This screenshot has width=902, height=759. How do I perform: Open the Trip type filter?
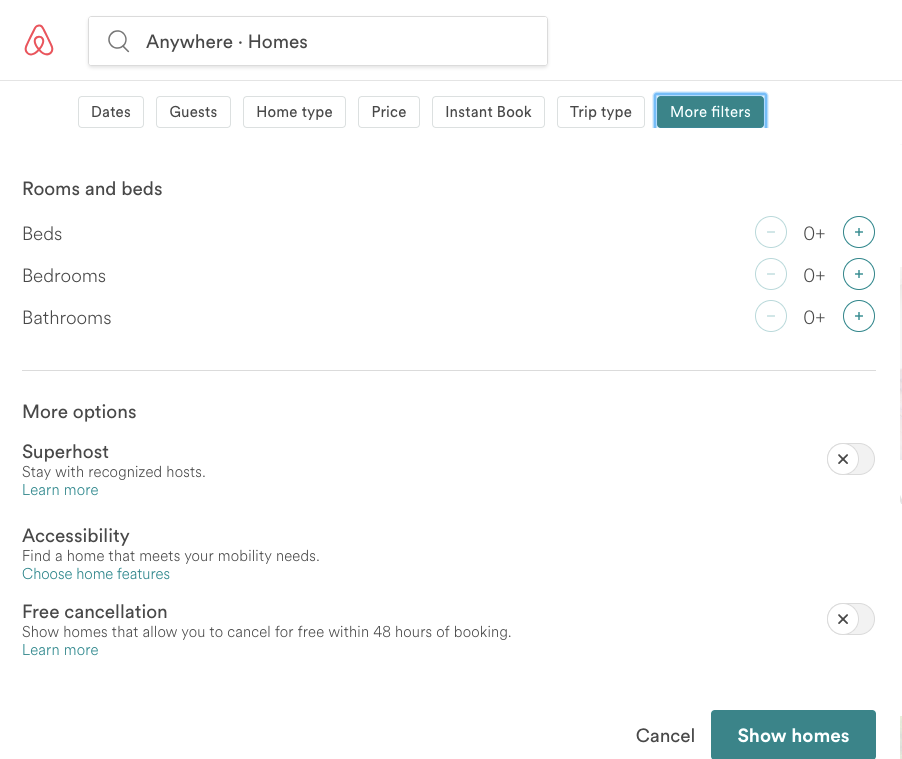point(600,112)
